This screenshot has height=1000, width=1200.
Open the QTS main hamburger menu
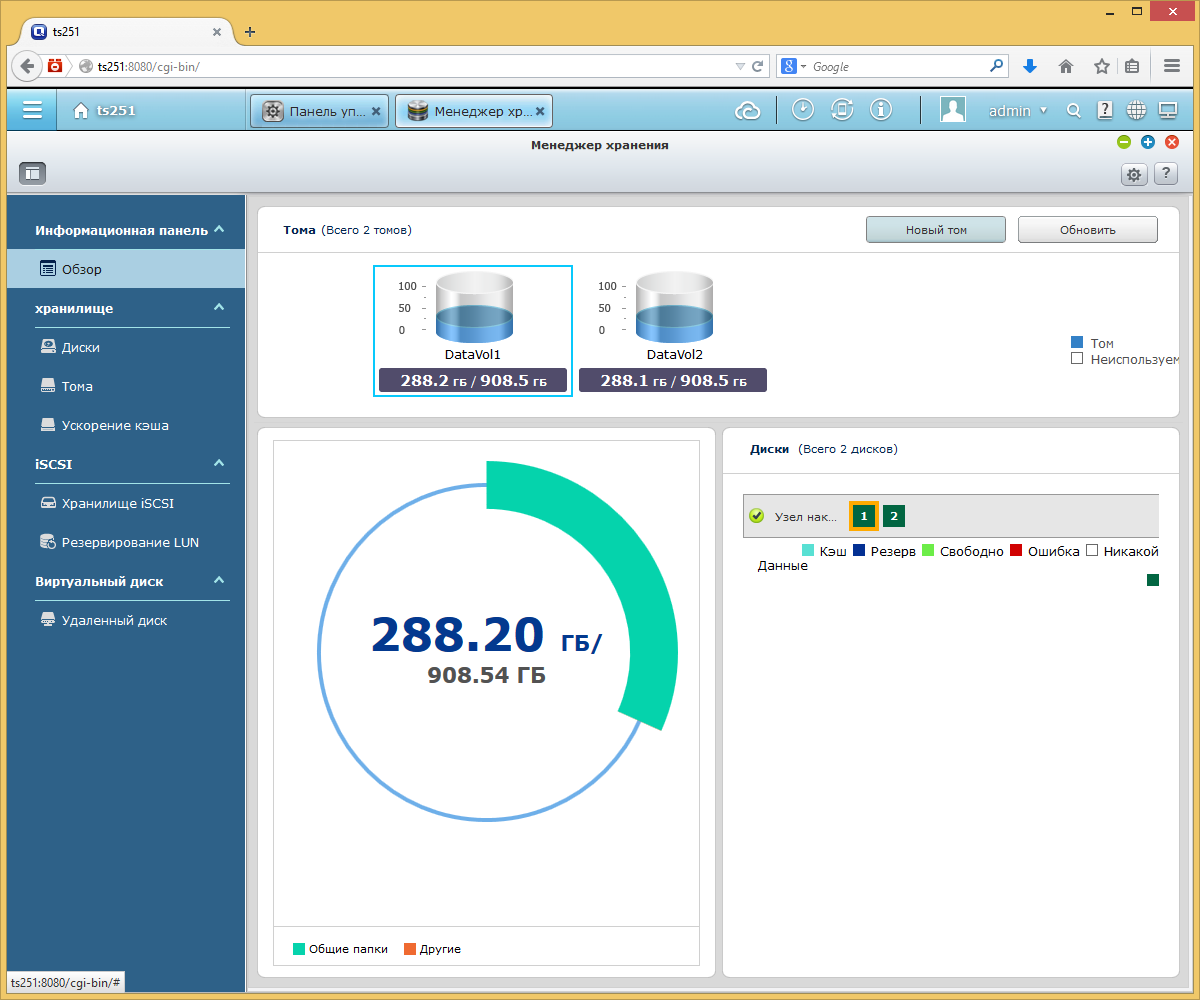coord(32,110)
